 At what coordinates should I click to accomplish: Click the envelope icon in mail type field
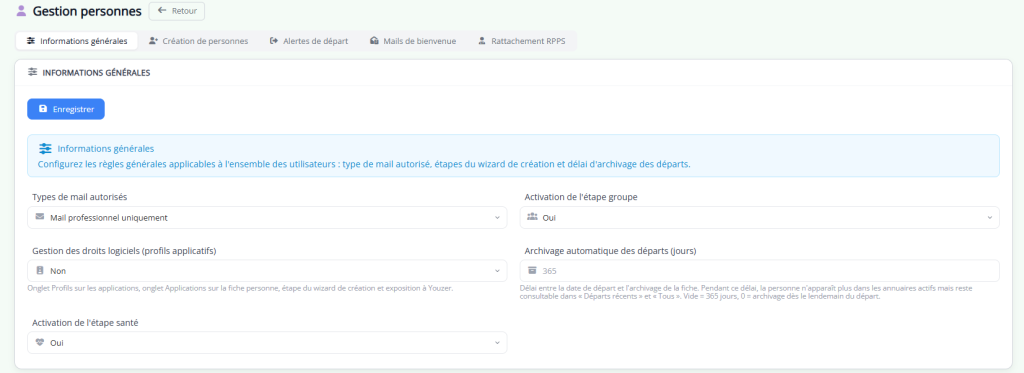click(40, 217)
